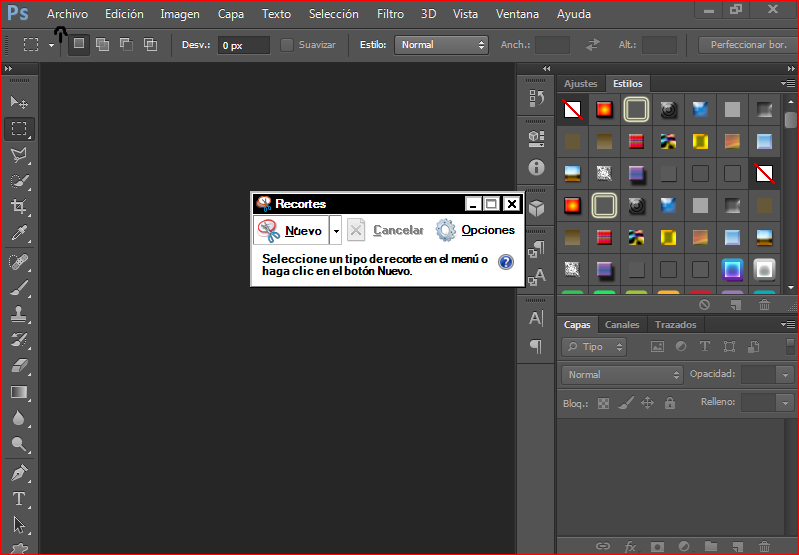Select the Pen tool

[x=19, y=473]
